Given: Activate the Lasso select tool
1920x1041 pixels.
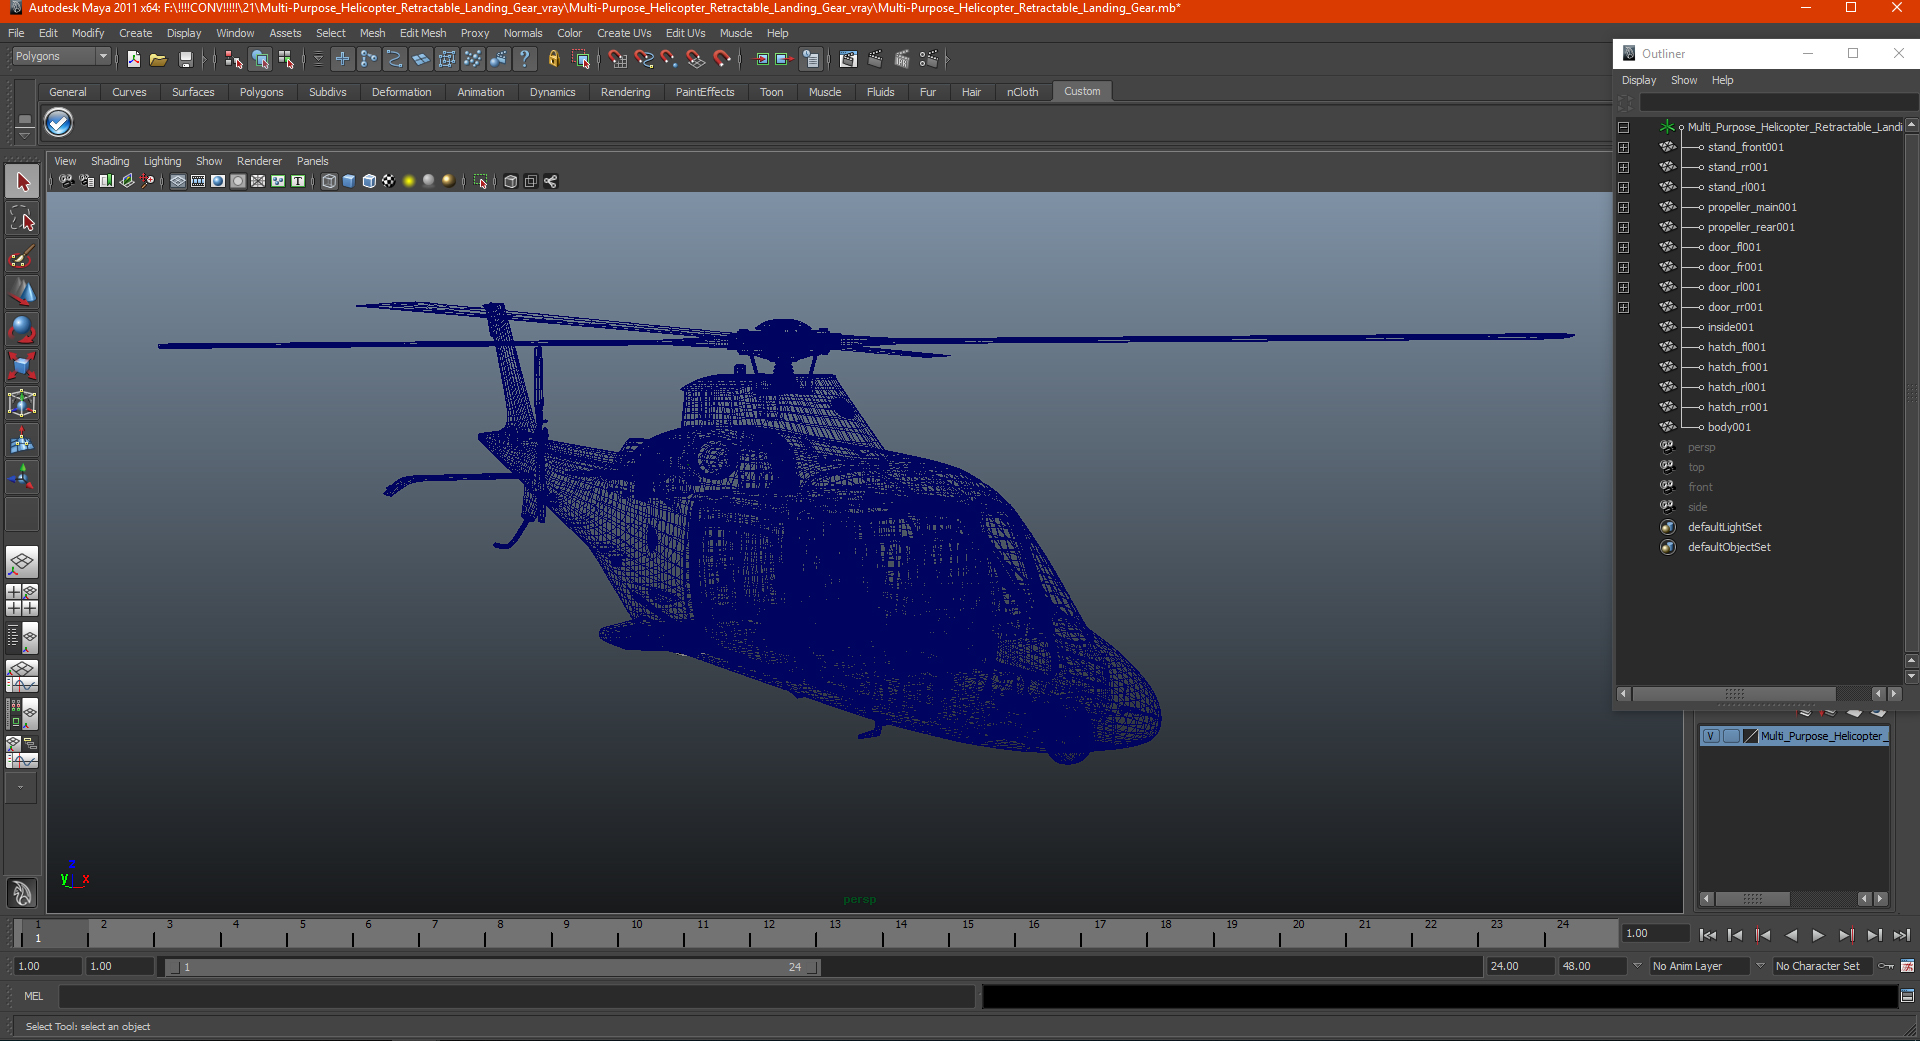Looking at the screenshot, I should coord(22,219).
